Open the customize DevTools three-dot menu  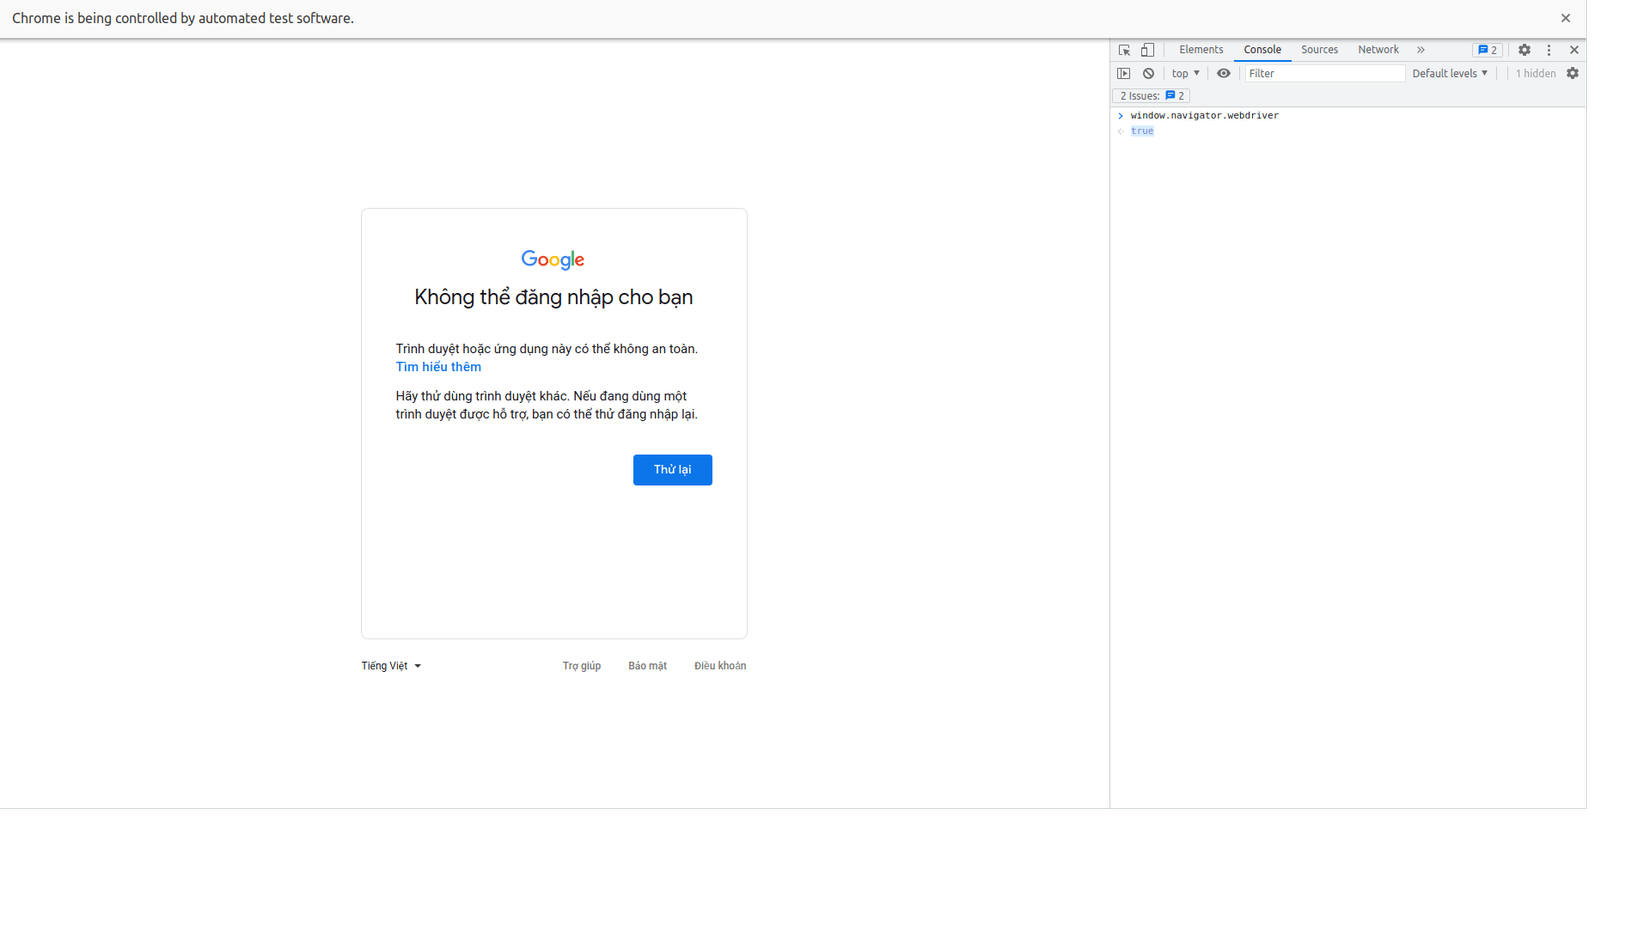point(1549,49)
